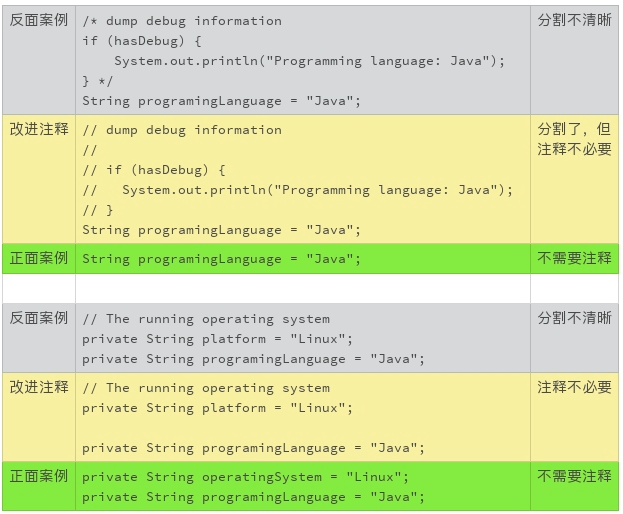Select the "} */" closing comment line
The width and height of the screenshot is (623, 514).
98,81
